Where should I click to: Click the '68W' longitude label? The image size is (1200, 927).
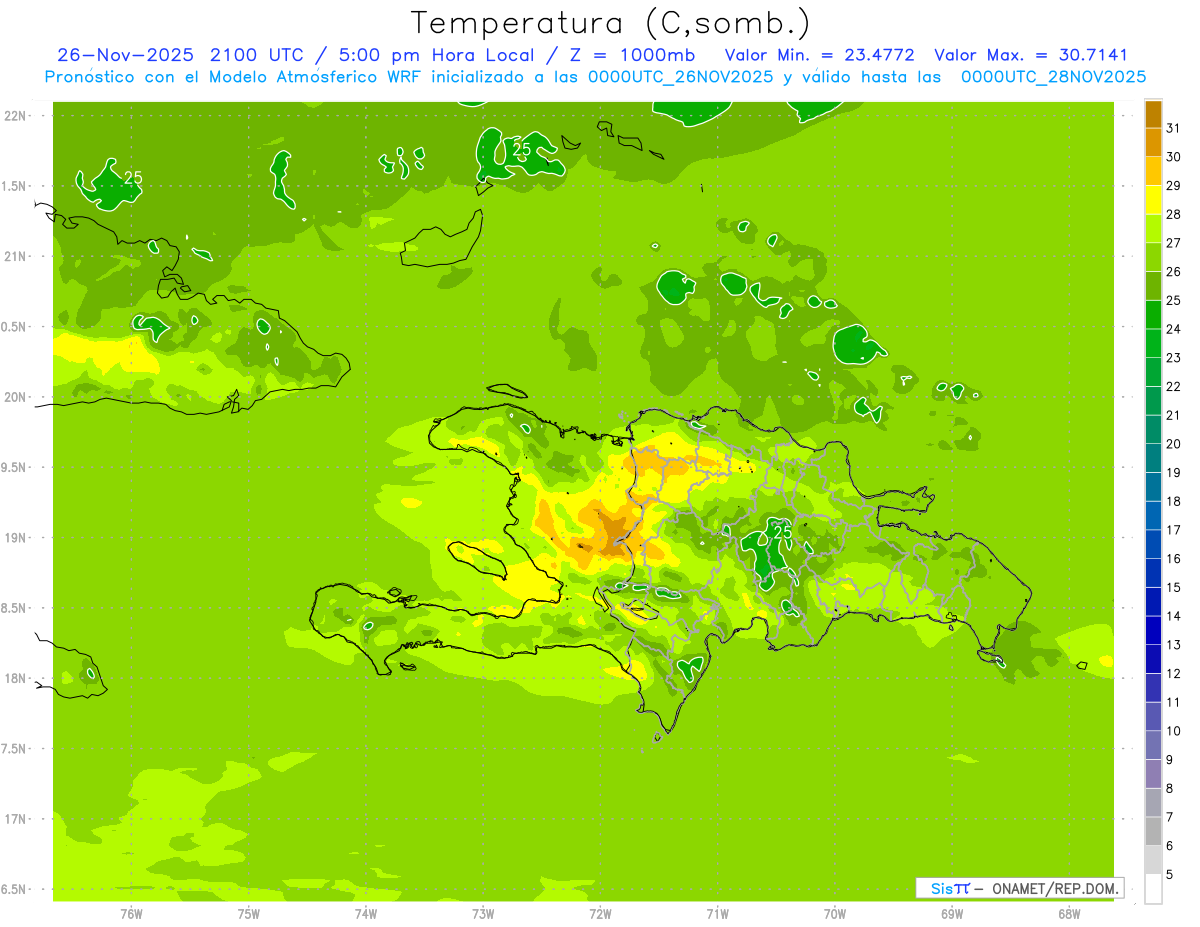coord(1068,914)
